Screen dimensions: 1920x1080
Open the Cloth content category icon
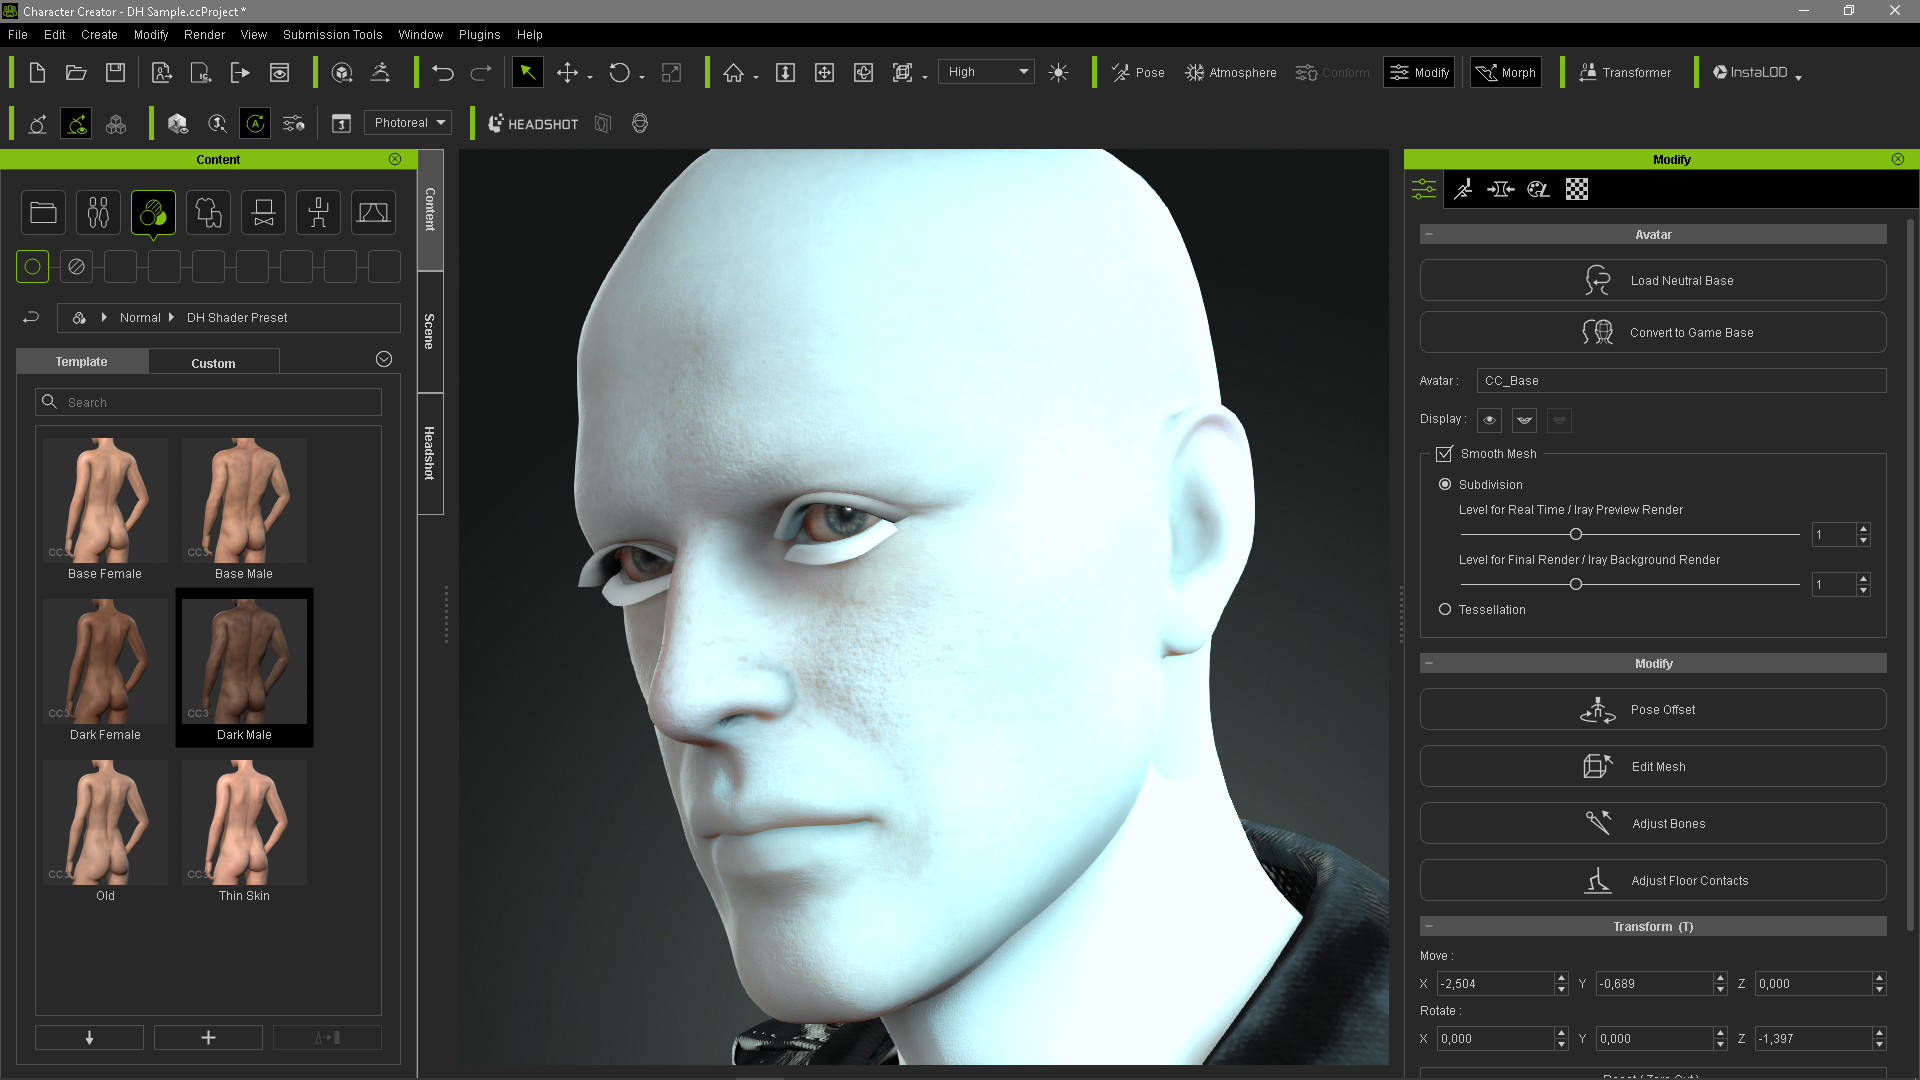(x=208, y=212)
